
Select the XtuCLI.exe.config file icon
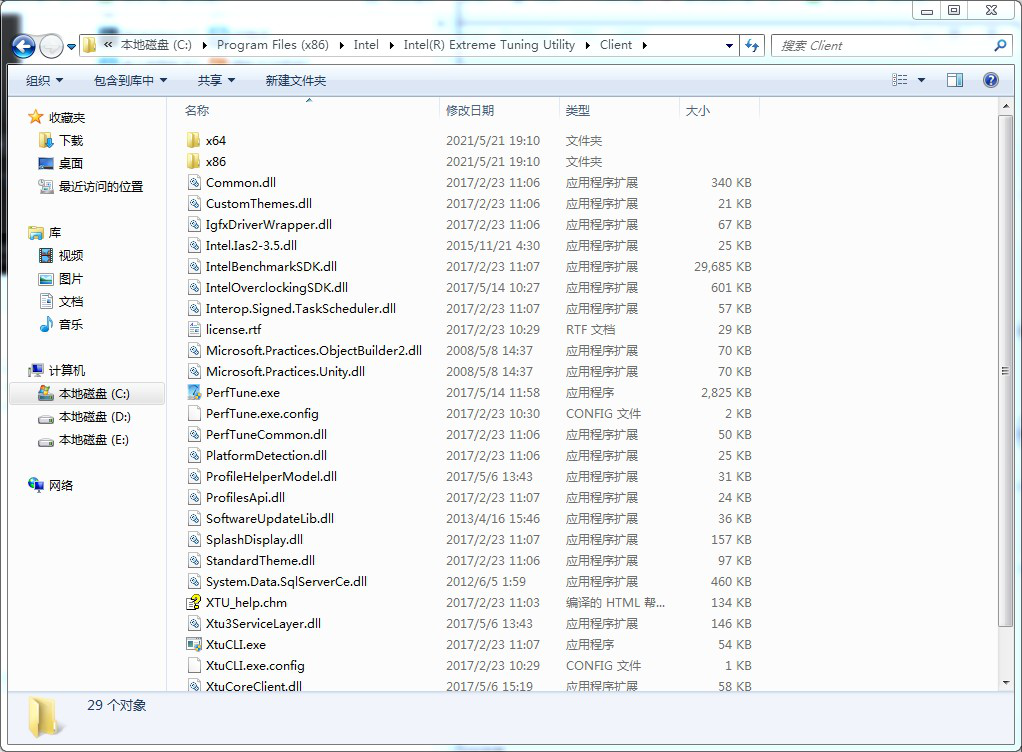[x=194, y=665]
